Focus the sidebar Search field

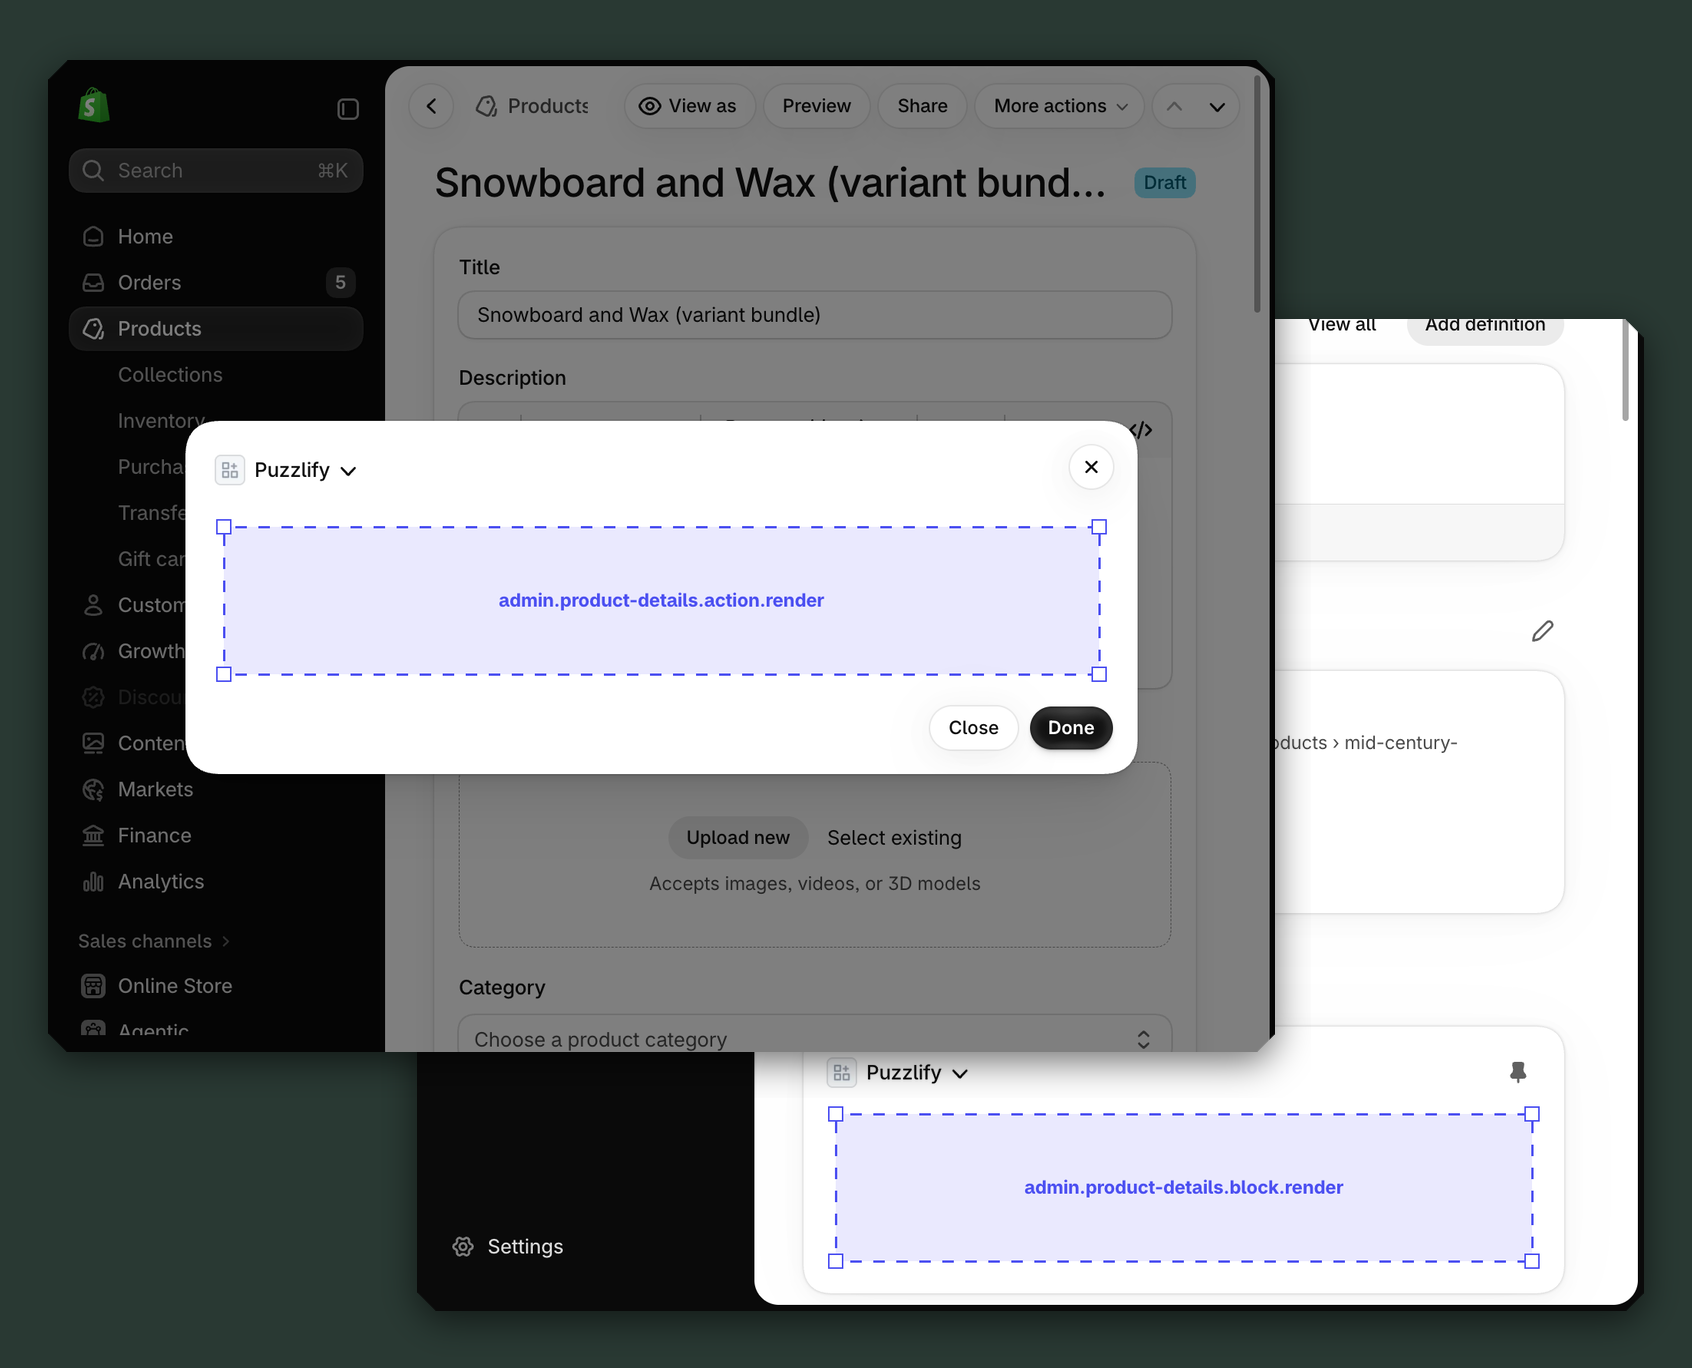pyautogui.click(x=216, y=171)
